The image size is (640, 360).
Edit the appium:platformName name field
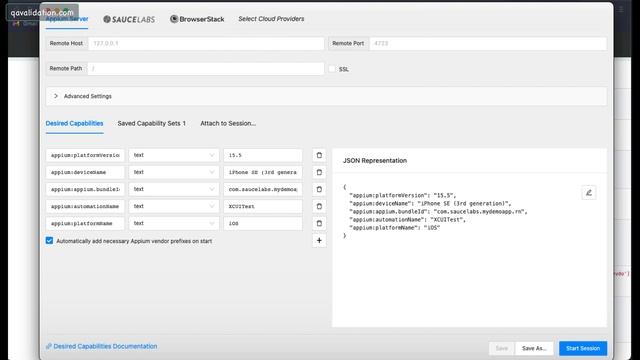pos(85,223)
